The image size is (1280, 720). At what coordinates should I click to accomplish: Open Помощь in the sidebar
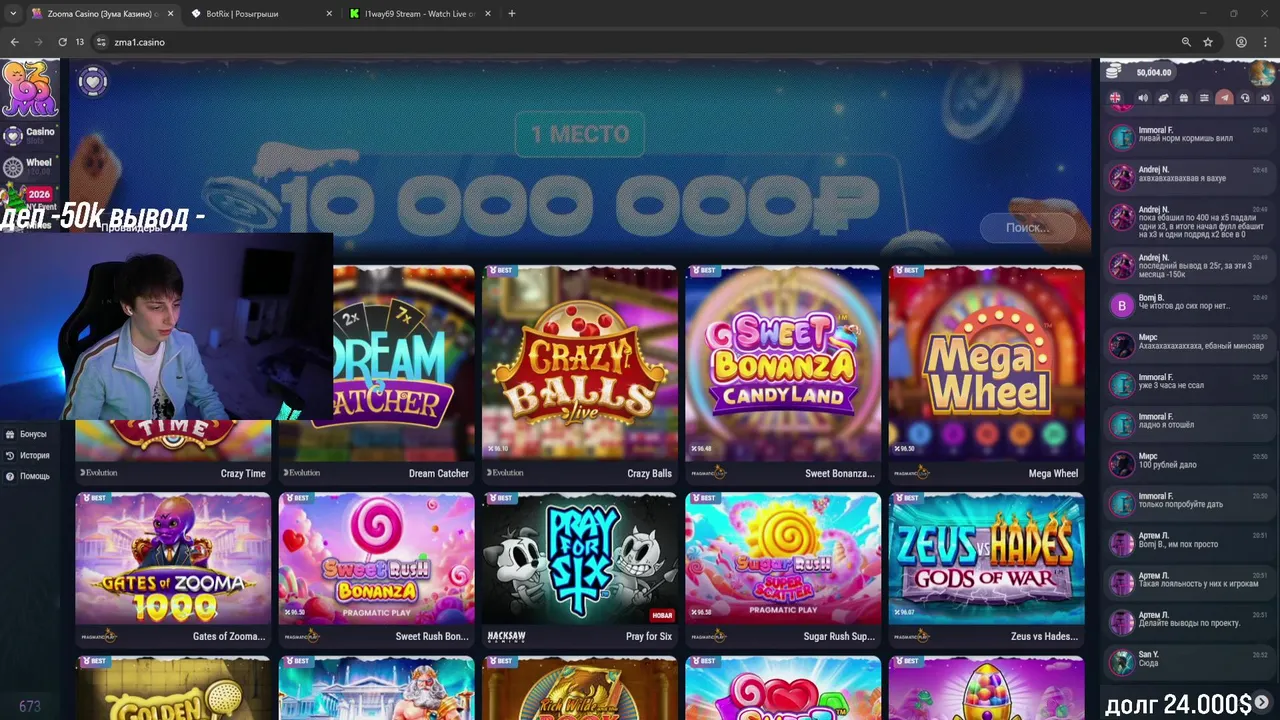tap(27, 476)
